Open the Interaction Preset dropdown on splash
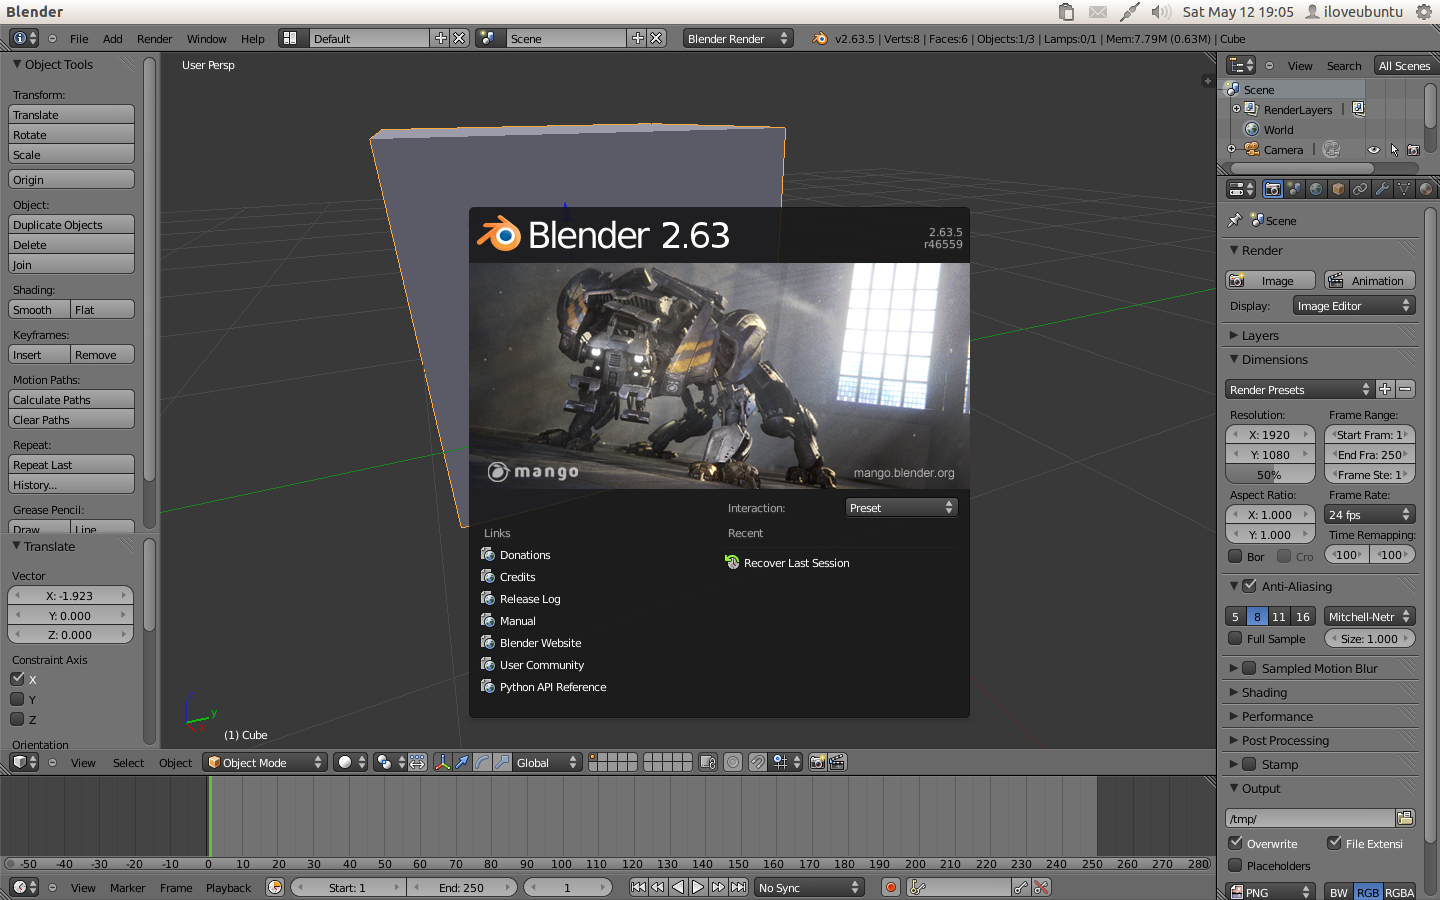Viewport: 1440px width, 900px height. [x=901, y=508]
